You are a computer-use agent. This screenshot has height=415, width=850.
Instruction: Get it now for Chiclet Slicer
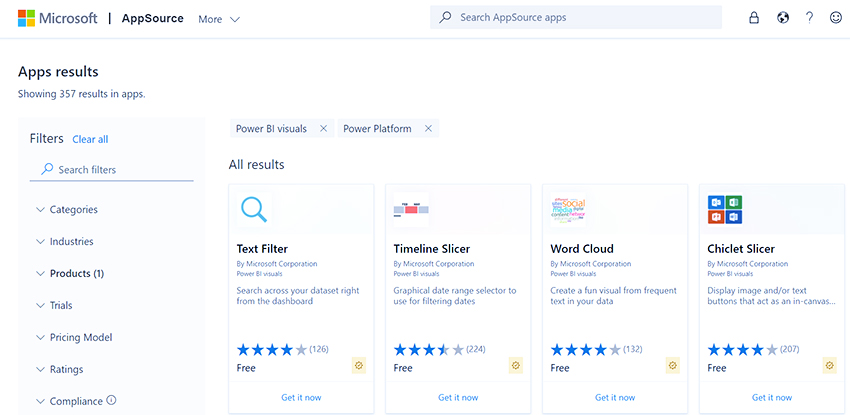[772, 398]
